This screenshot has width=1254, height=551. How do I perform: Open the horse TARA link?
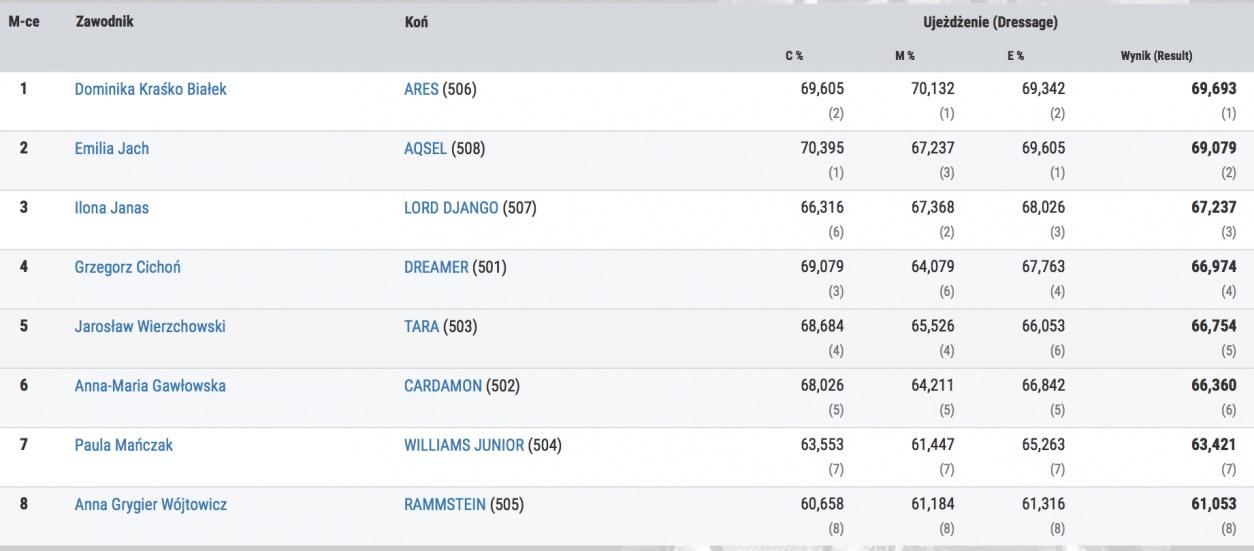(421, 326)
